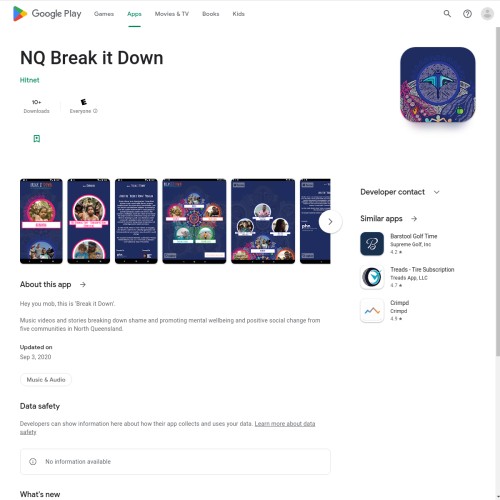This screenshot has height=500, width=500.
Task: Open the Treads Tire Subscription app icon
Action: (372, 277)
